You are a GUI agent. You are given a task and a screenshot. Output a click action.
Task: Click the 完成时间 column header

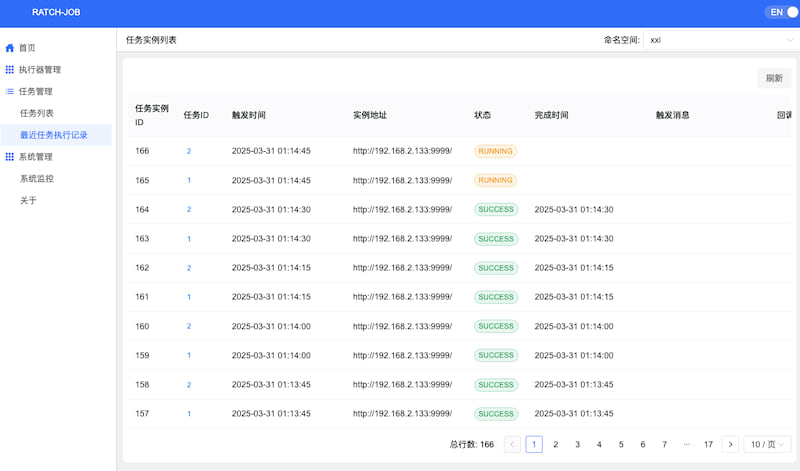point(552,115)
